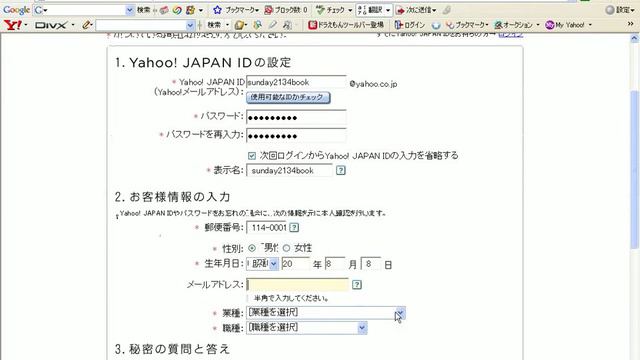Click the yellow memo icon in Yahoo toolbar
Image resolution: width=640 pixels, height=360 pixels.
[239, 25]
